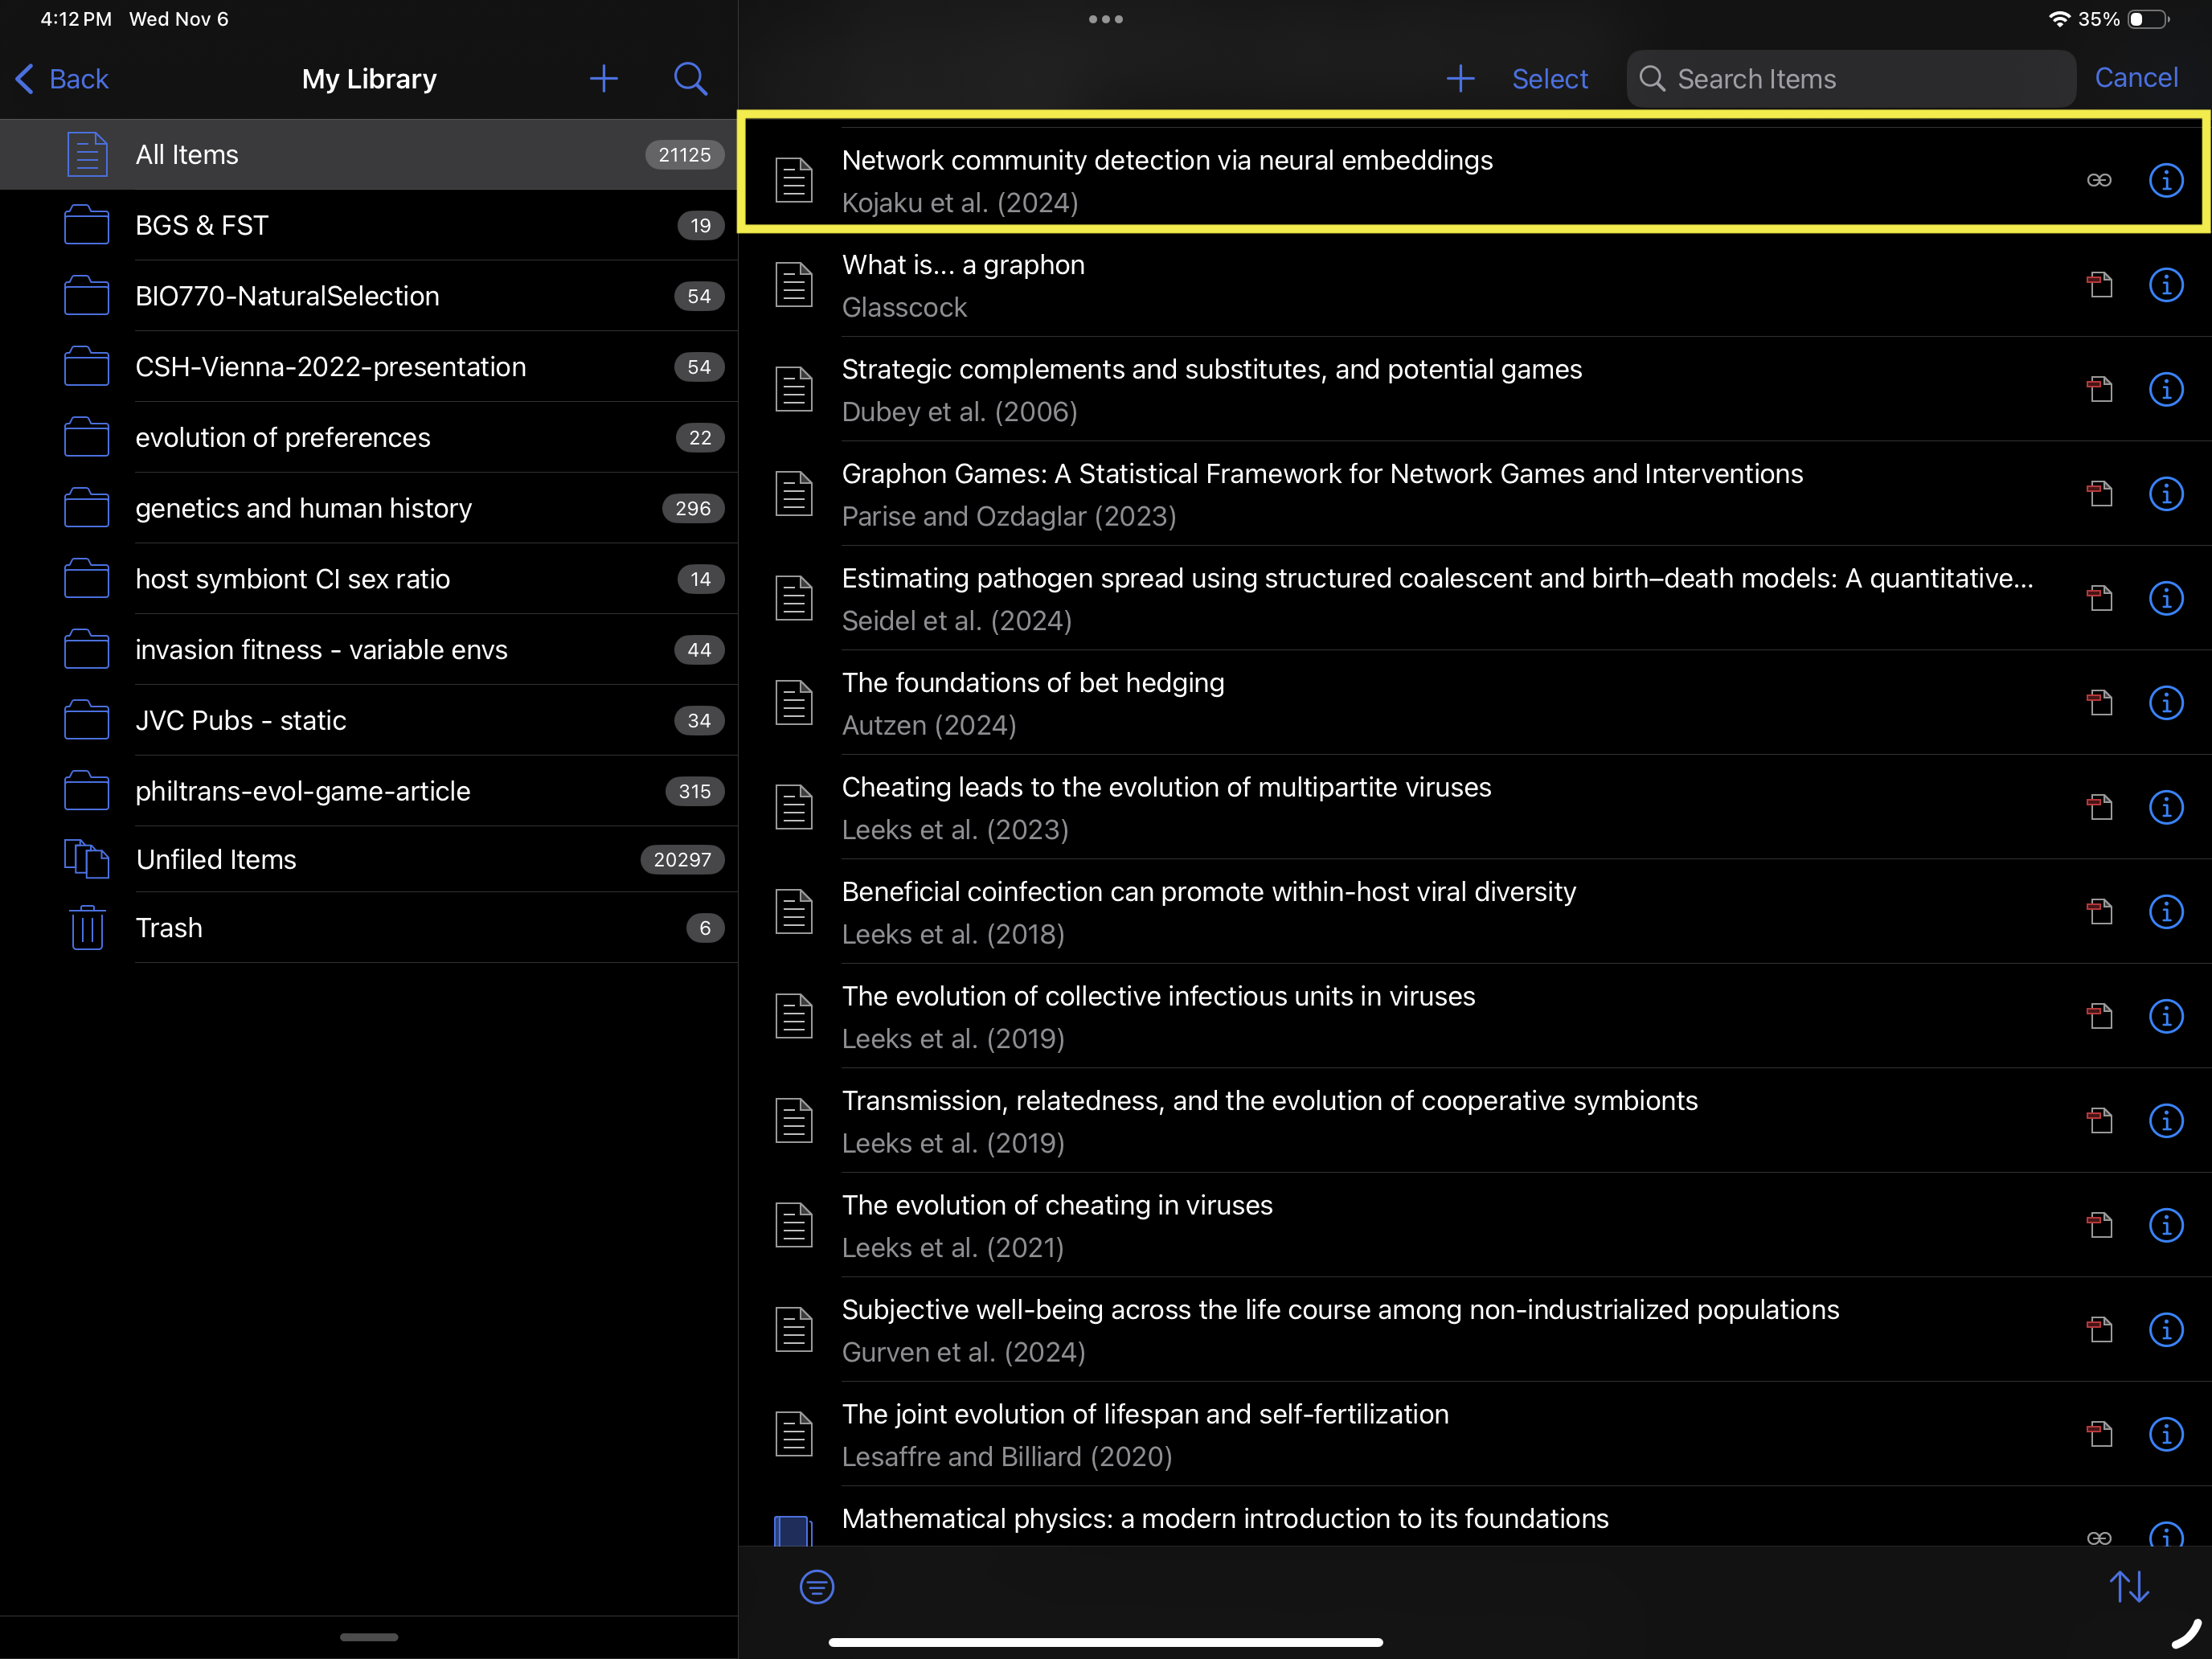Show info for The foundations of bet hedging
The image size is (2212, 1659).
tap(2165, 703)
